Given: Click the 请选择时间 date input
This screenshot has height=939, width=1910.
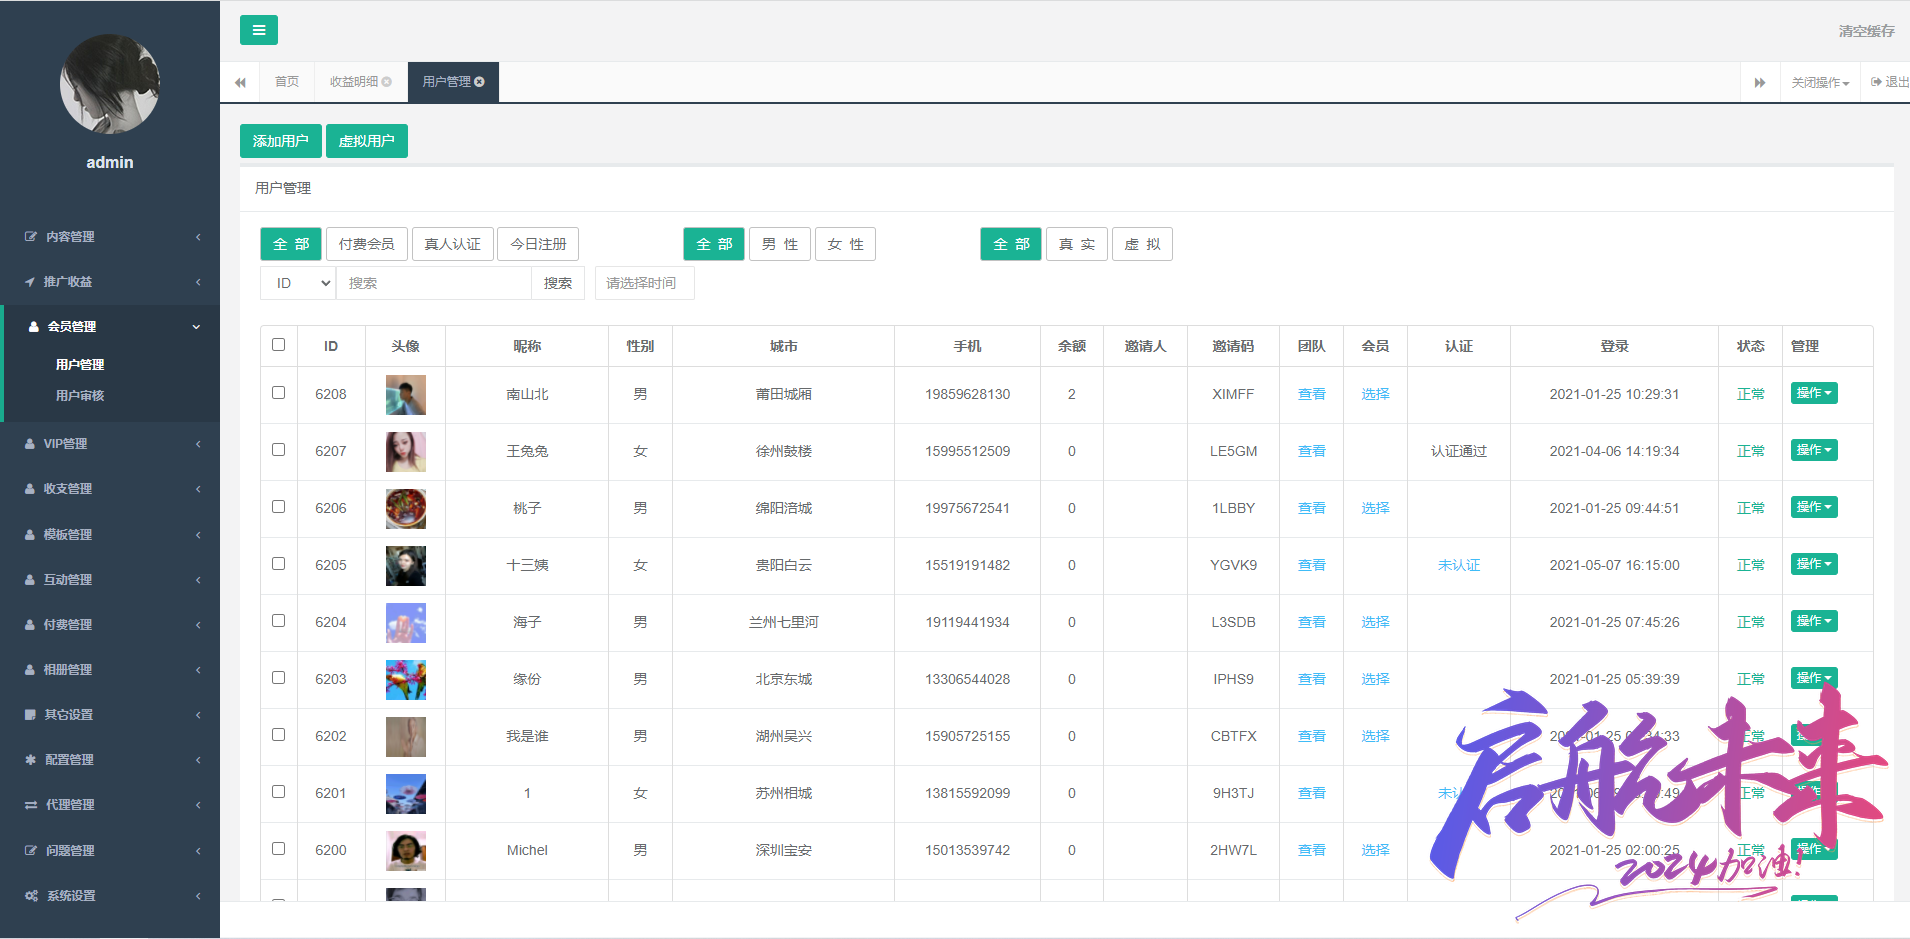Looking at the screenshot, I should tap(645, 283).
